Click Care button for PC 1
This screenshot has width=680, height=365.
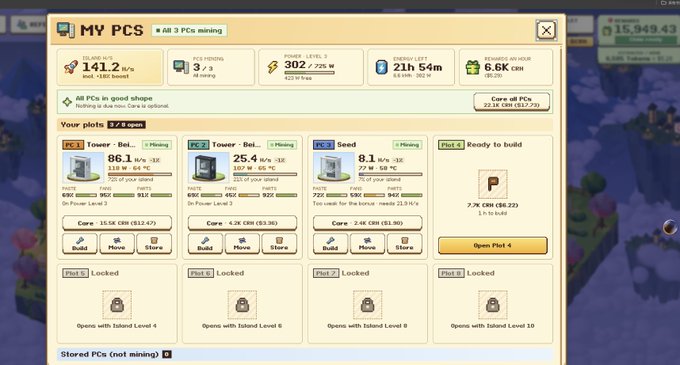(x=117, y=223)
